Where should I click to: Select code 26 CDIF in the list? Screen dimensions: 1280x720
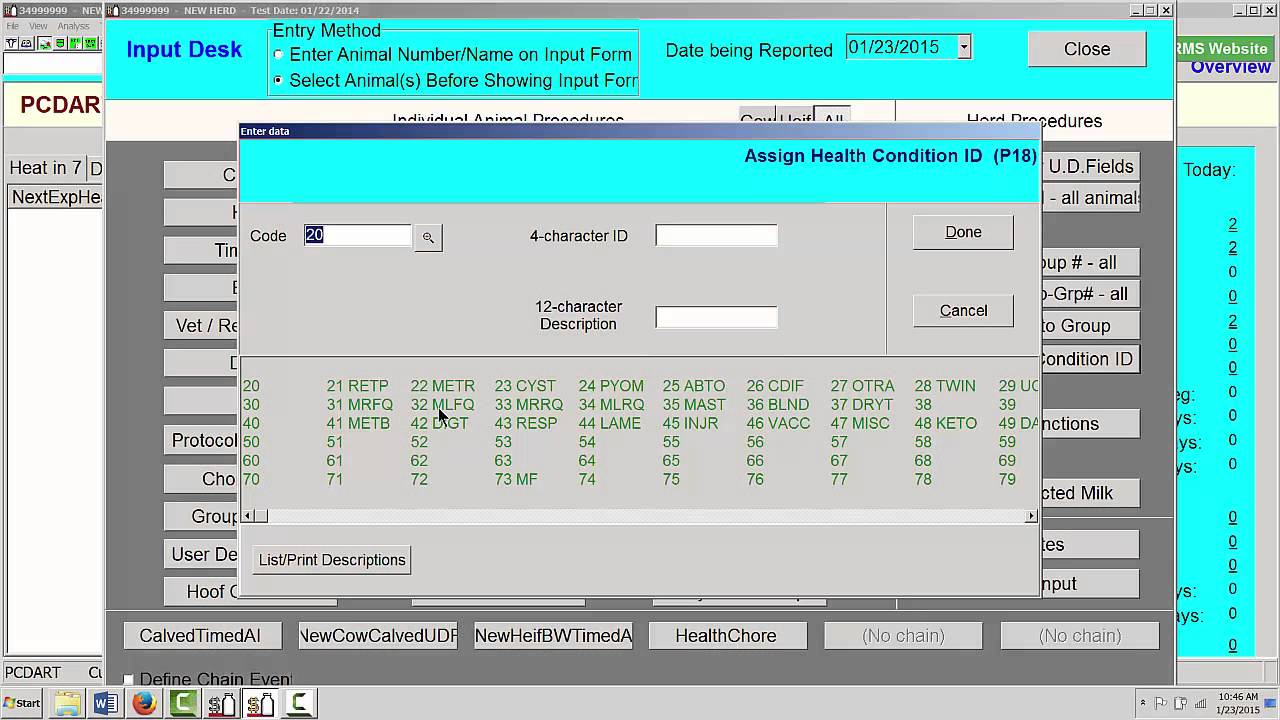pyautogui.click(x=775, y=386)
